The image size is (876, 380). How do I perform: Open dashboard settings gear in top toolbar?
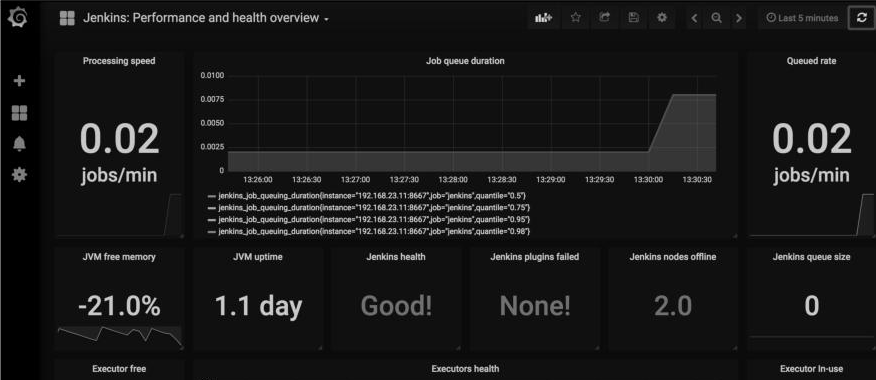click(662, 18)
